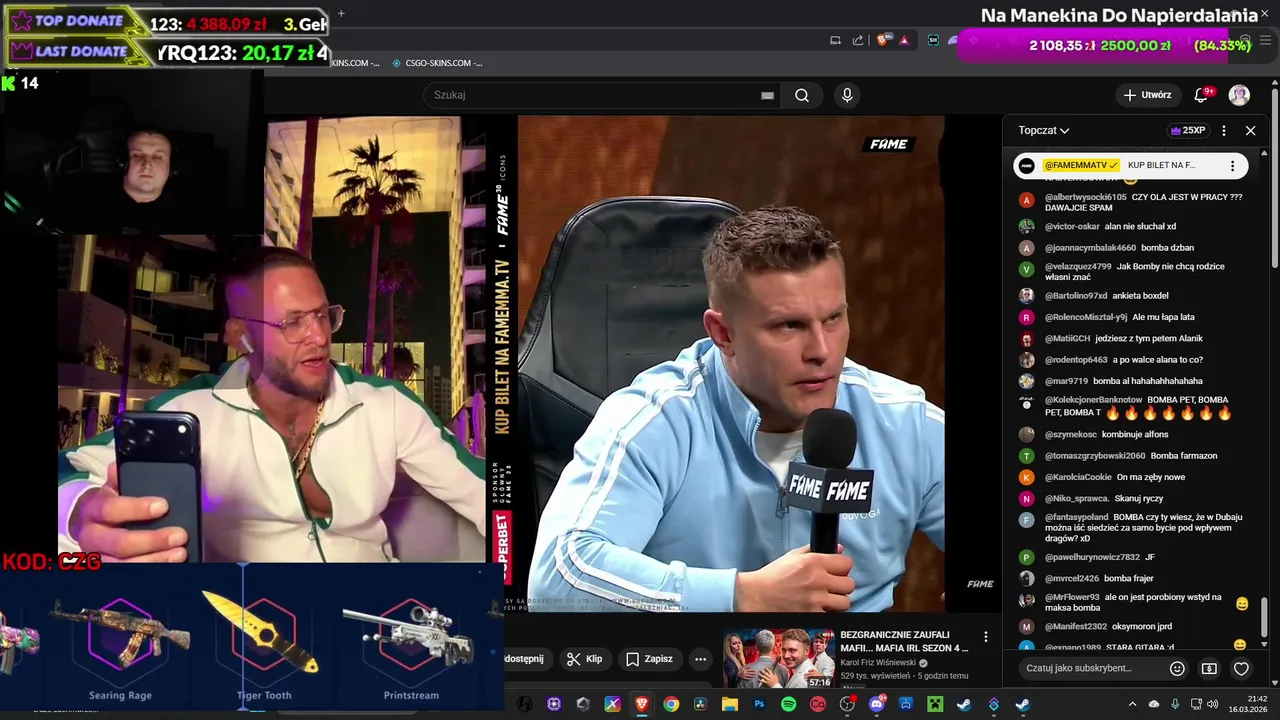Click the on-screen keyboard icon in search box
The width and height of the screenshot is (1280, 720).
[767, 95]
